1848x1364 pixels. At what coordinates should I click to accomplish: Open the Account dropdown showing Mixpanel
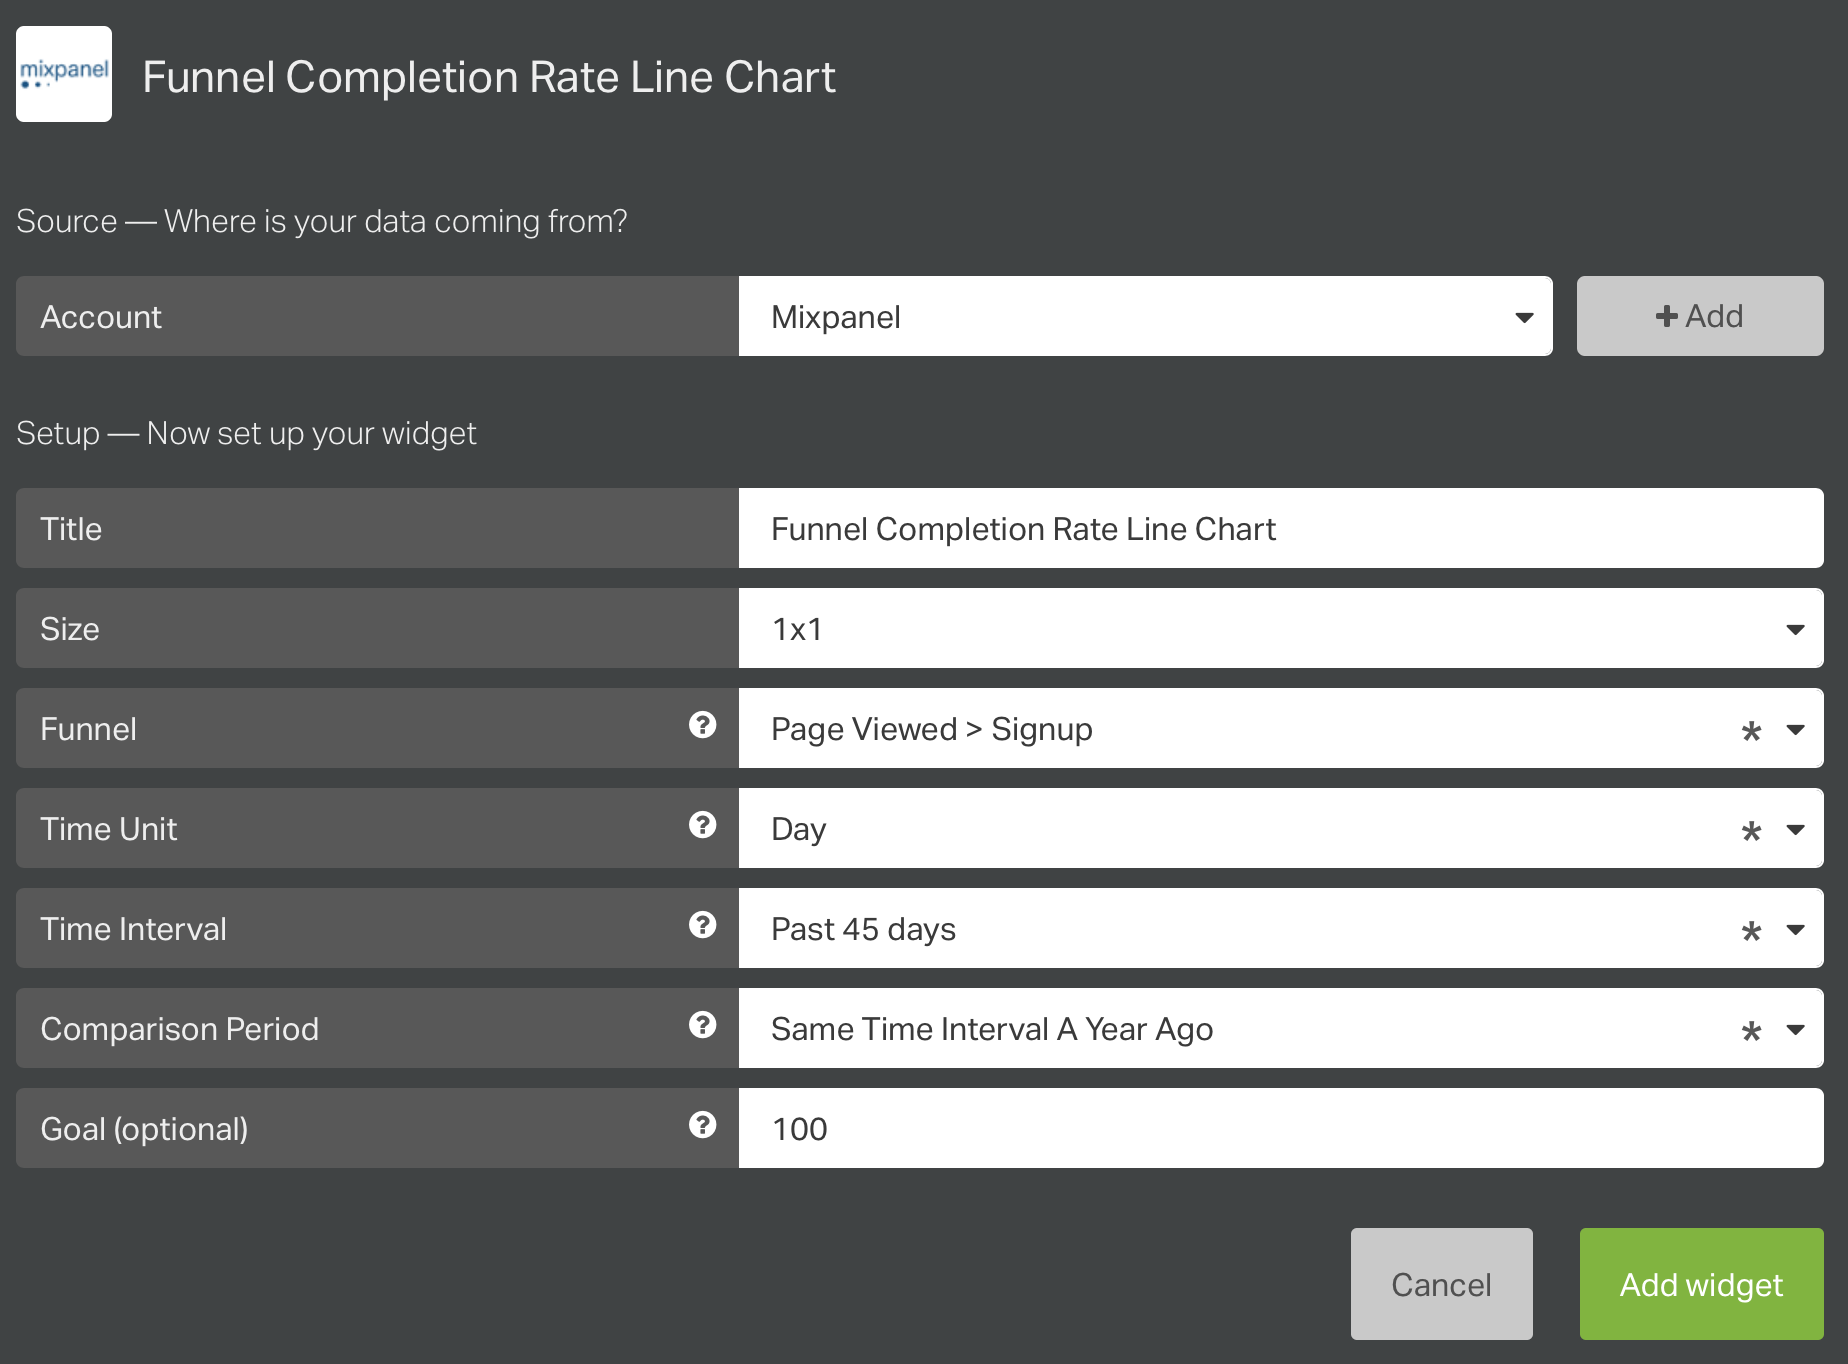1145,316
